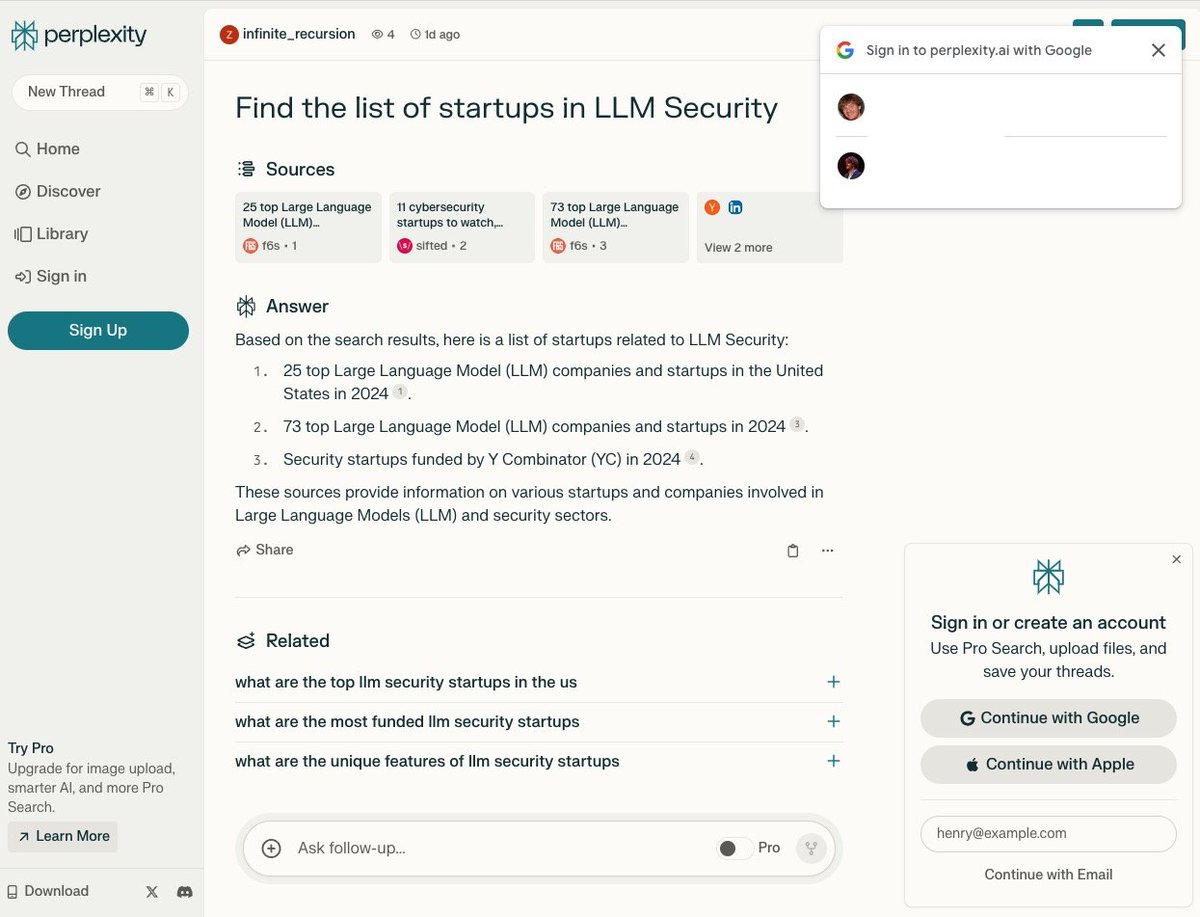Open a New Thread
1200x917 pixels.
click(99, 92)
